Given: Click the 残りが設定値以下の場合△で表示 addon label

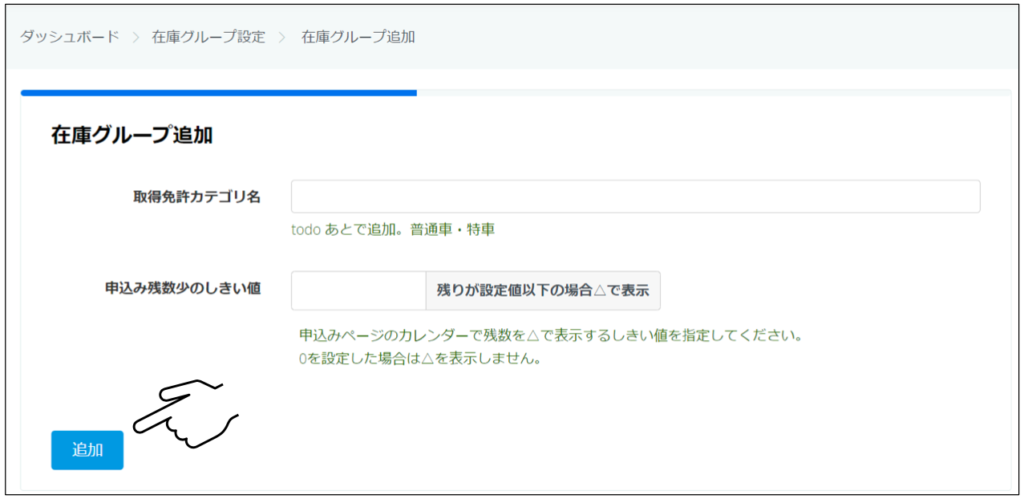Looking at the screenshot, I should (x=543, y=291).
